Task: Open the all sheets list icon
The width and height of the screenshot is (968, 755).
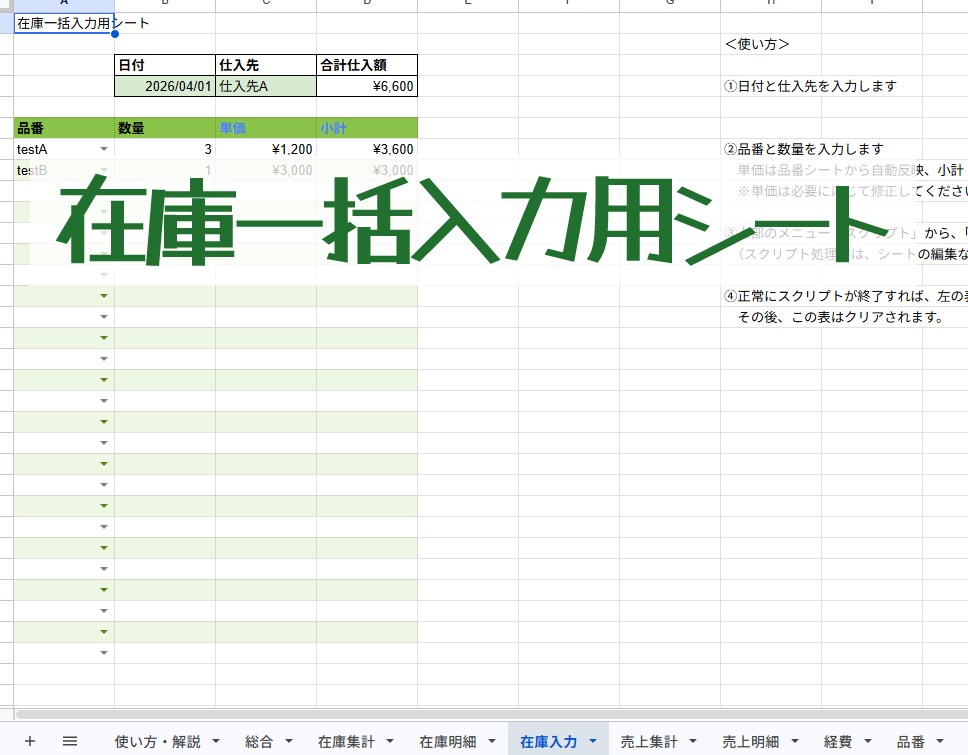Action: 70,741
